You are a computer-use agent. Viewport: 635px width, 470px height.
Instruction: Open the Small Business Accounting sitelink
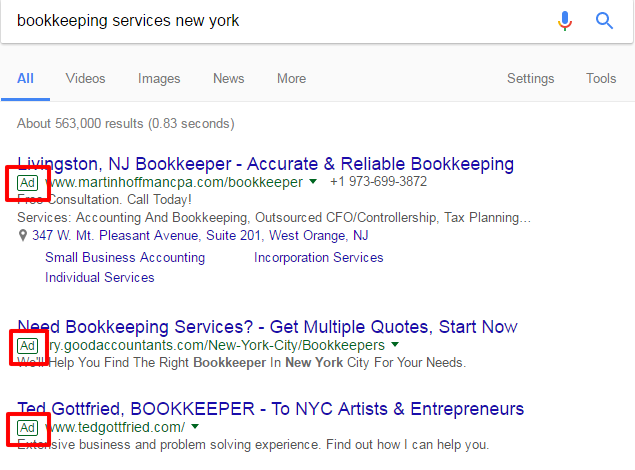coord(125,257)
